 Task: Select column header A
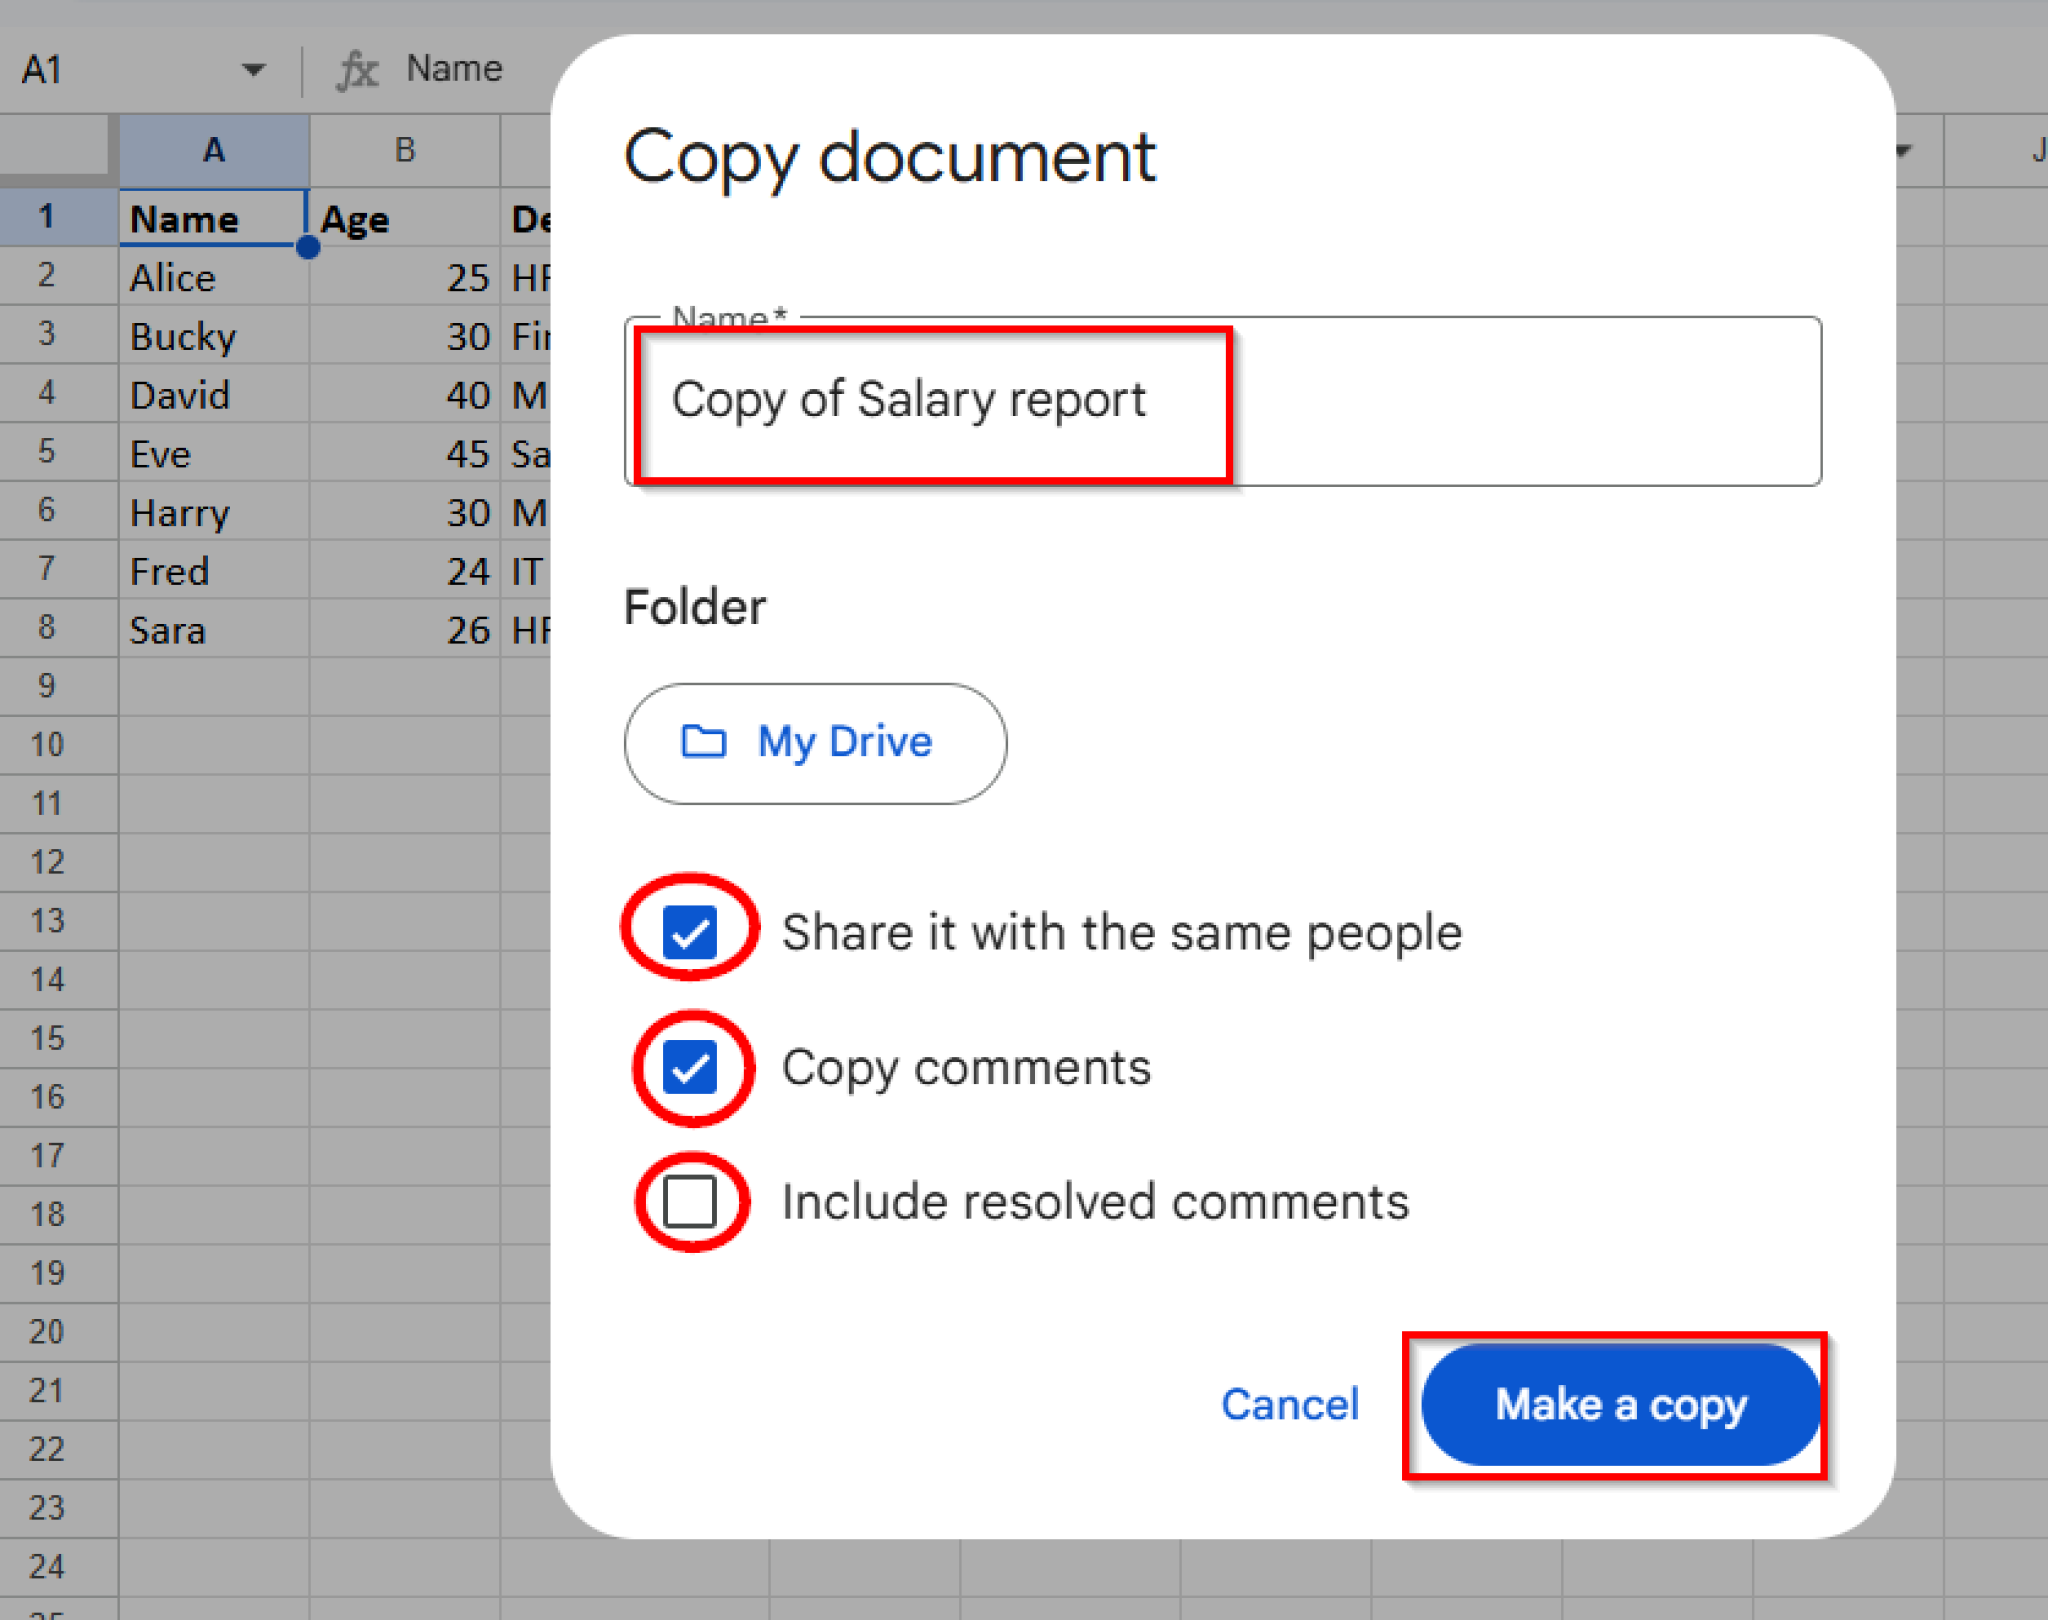click(x=213, y=150)
